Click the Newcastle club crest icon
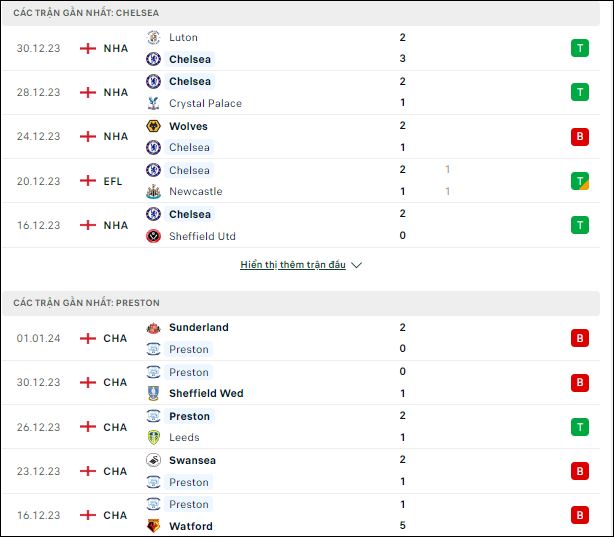This screenshot has height=537, width=614. point(154,192)
